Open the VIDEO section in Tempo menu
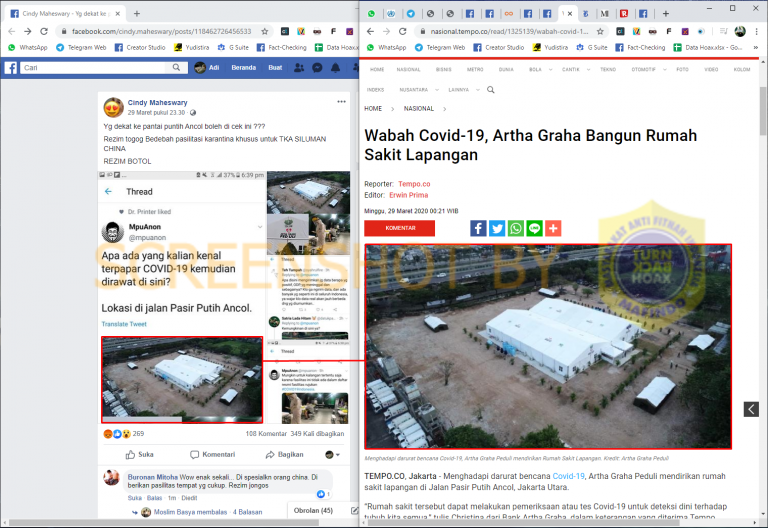Screen dimensions: 768x528 click(x=711, y=70)
